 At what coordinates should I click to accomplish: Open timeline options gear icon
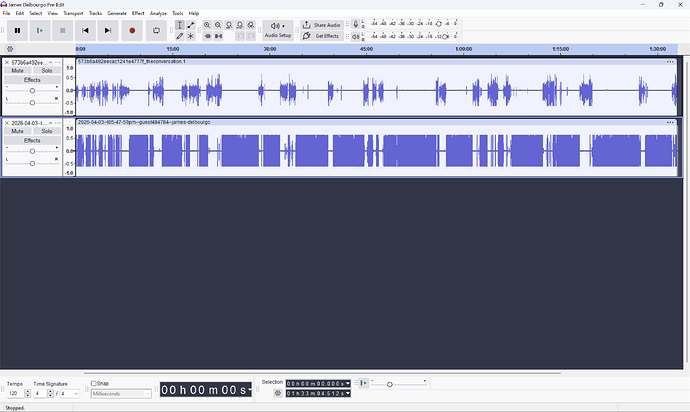click(x=10, y=48)
